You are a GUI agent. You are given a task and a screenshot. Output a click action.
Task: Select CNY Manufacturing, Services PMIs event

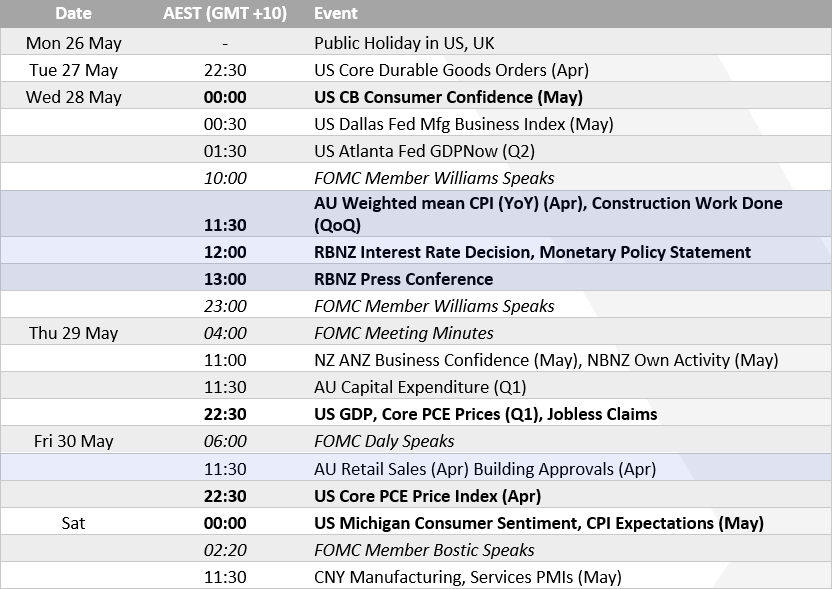(467, 577)
